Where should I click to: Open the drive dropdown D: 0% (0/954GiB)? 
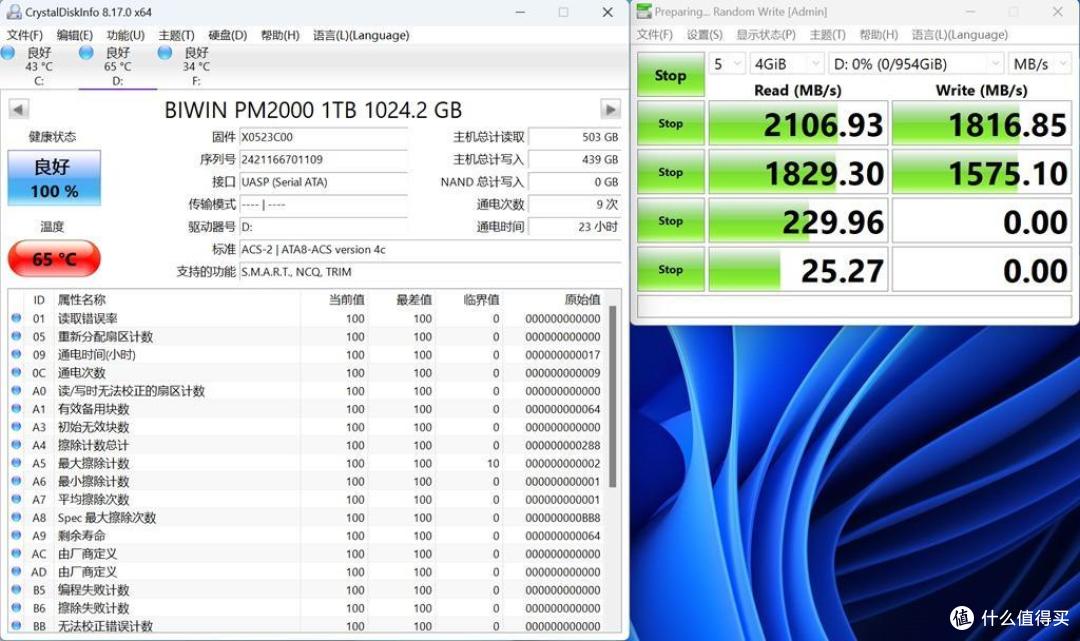(915, 64)
